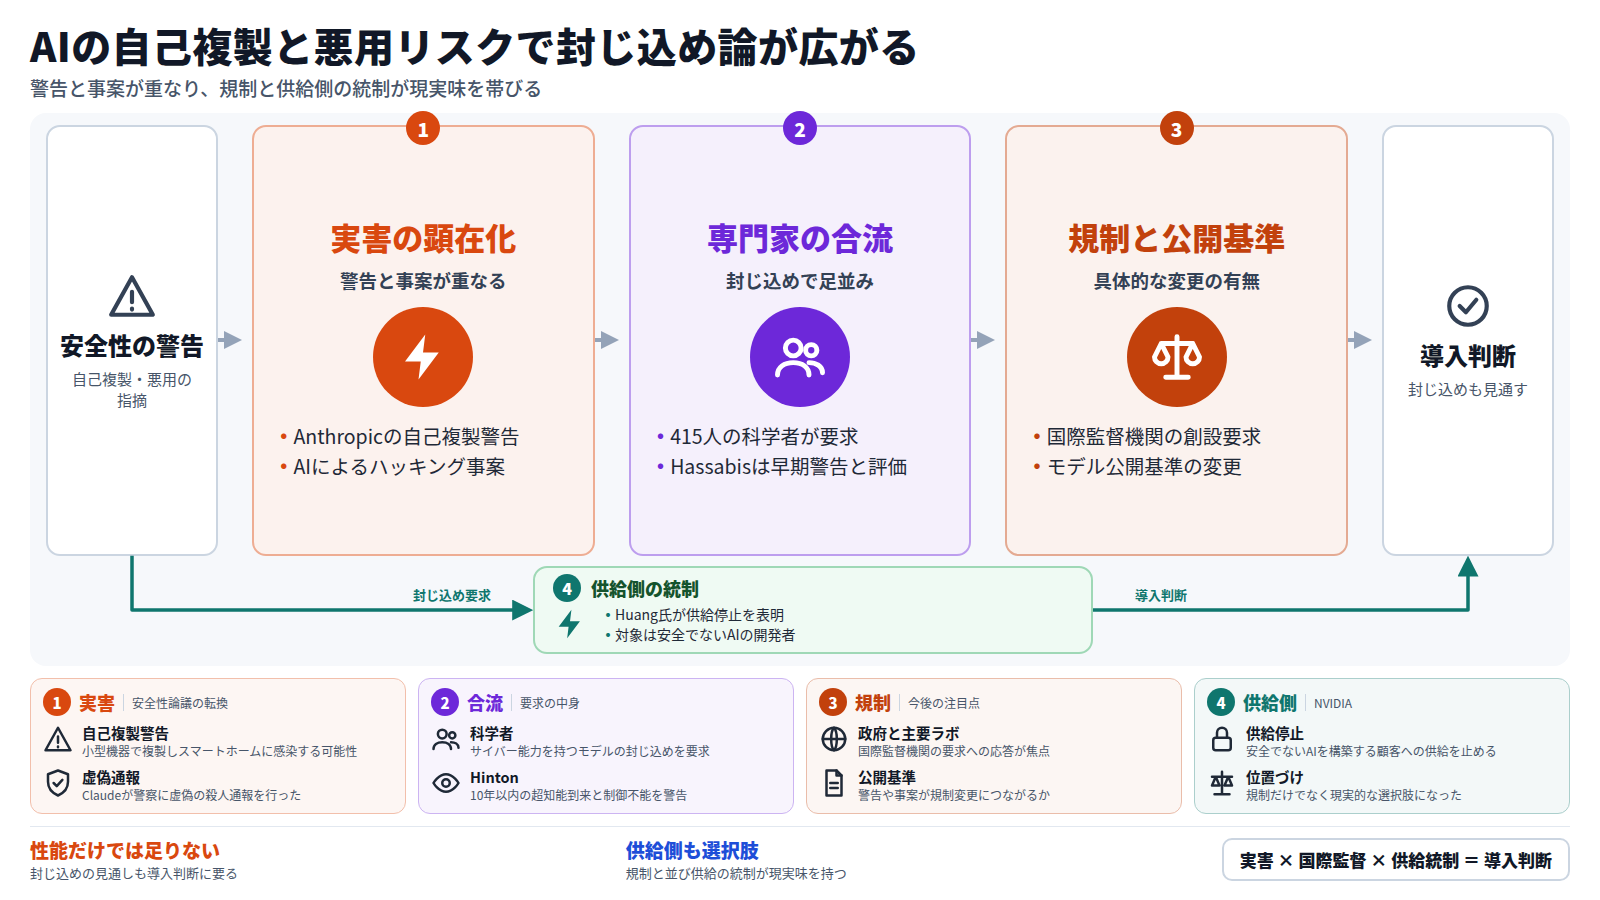Click the warning triangle beside 自己複製警告
Screen dimensions: 1600x900
58,740
